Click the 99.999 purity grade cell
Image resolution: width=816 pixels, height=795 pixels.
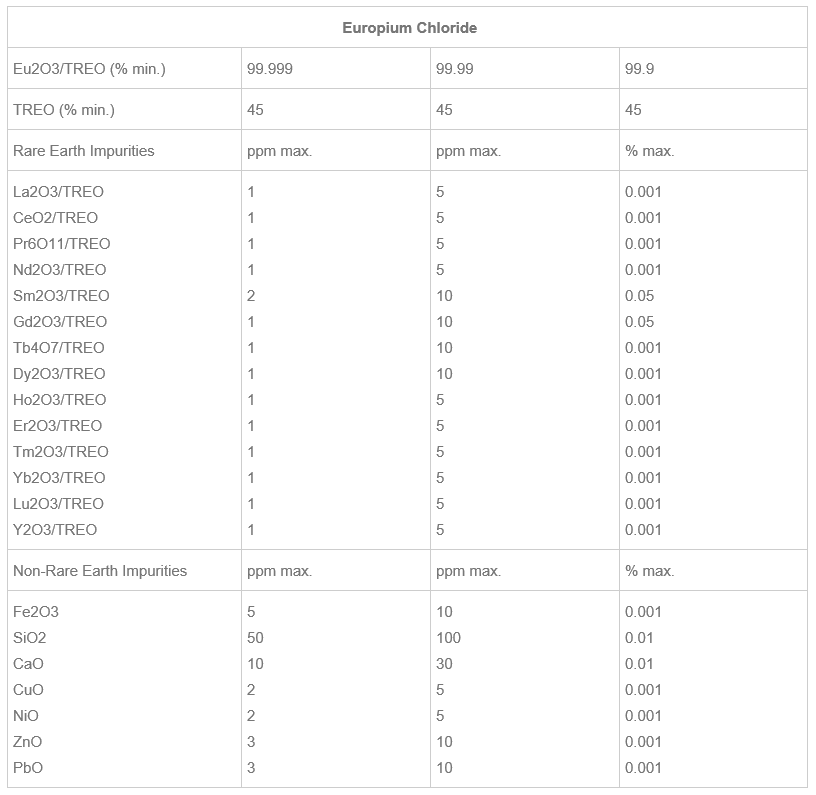pos(270,69)
